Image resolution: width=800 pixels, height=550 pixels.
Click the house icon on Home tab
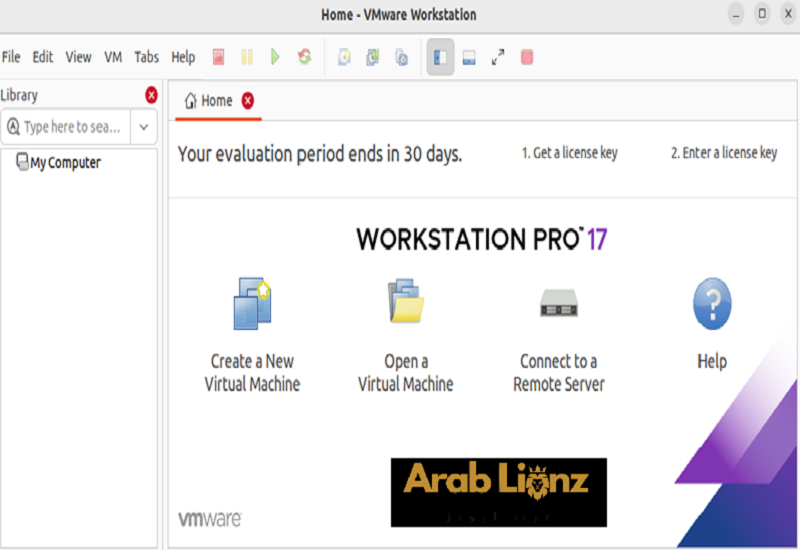pyautogui.click(x=190, y=101)
